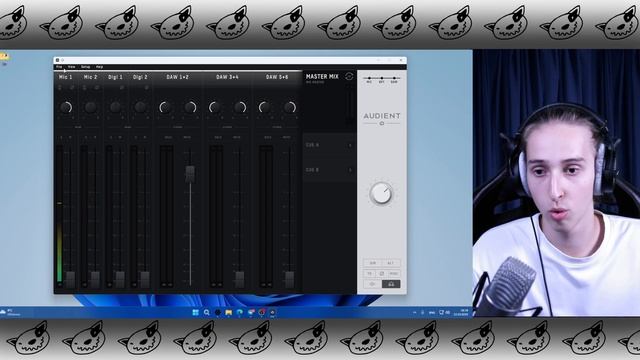Click the left DAW 1+2 pan knob
This screenshot has width=640, height=360.
point(165,107)
